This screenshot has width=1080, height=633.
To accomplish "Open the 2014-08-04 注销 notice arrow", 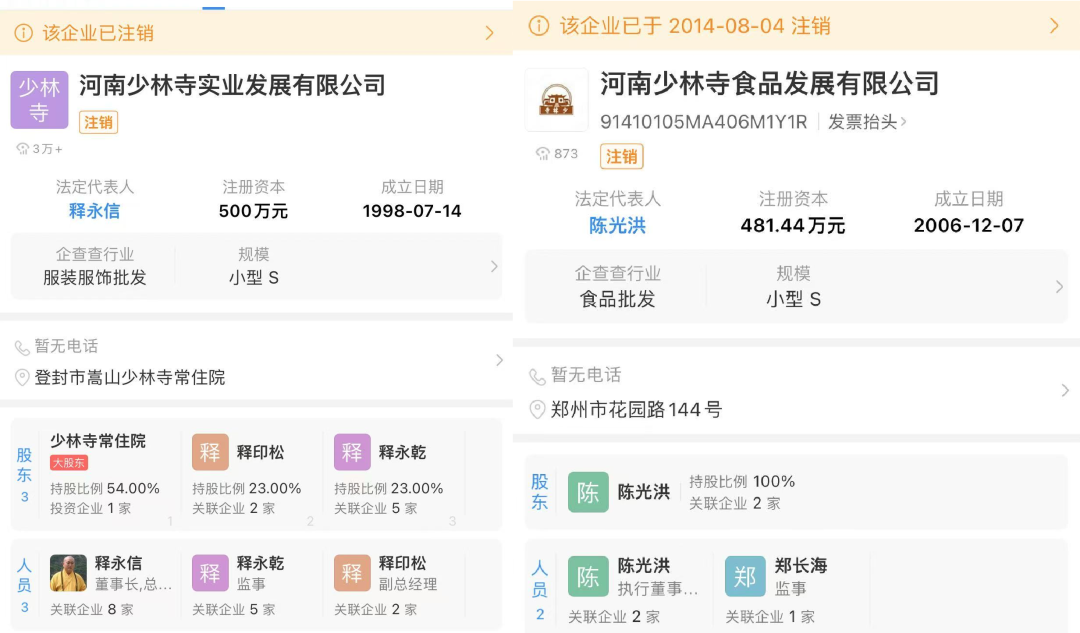I will click(x=1054, y=26).
